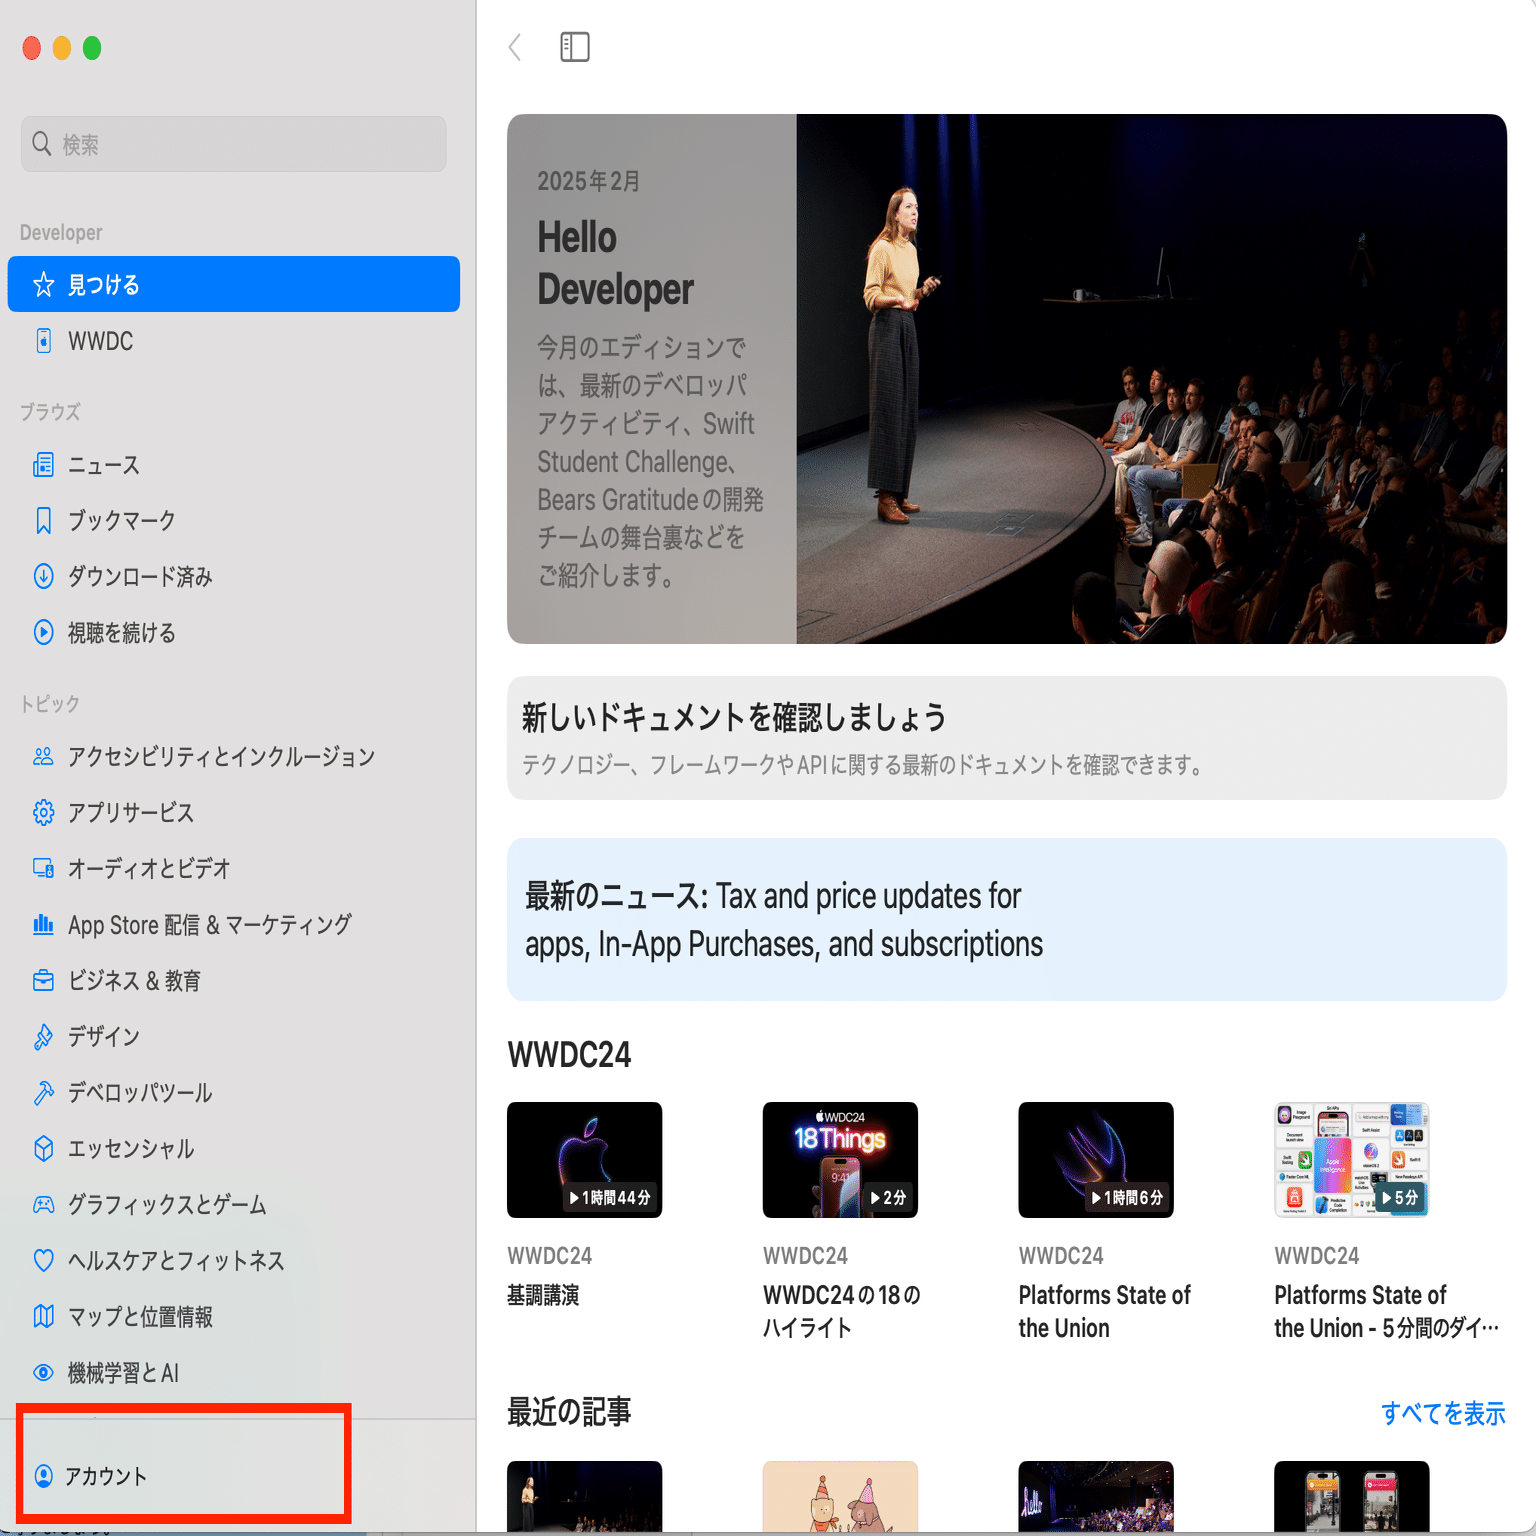Screen dimensions: 1536x1536
Task: Select the デザイン topic icon
Action: coord(44,1037)
